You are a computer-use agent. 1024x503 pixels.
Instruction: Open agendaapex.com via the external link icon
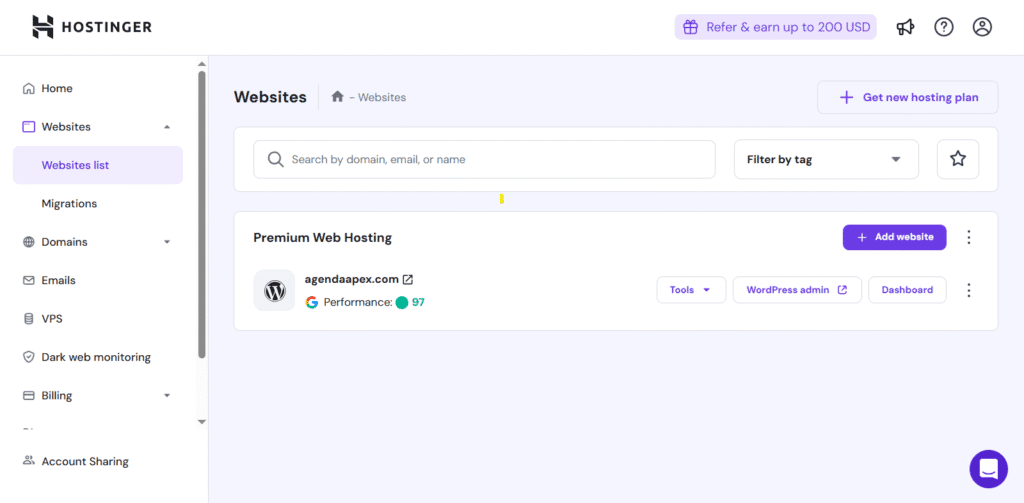click(x=408, y=280)
